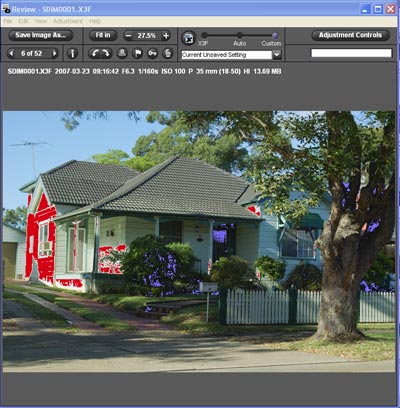Select the Custom setting mode
This screenshot has height=408, width=400.
(x=275, y=35)
